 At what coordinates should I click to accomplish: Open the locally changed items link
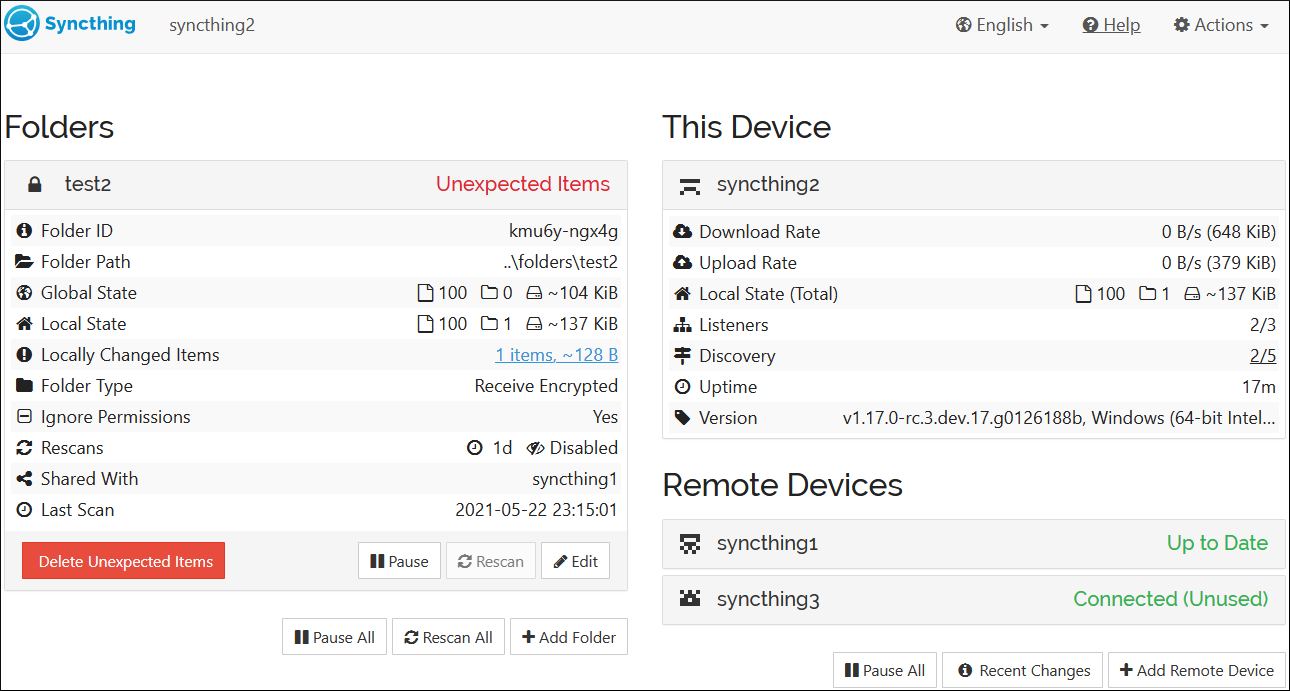[x=557, y=354]
